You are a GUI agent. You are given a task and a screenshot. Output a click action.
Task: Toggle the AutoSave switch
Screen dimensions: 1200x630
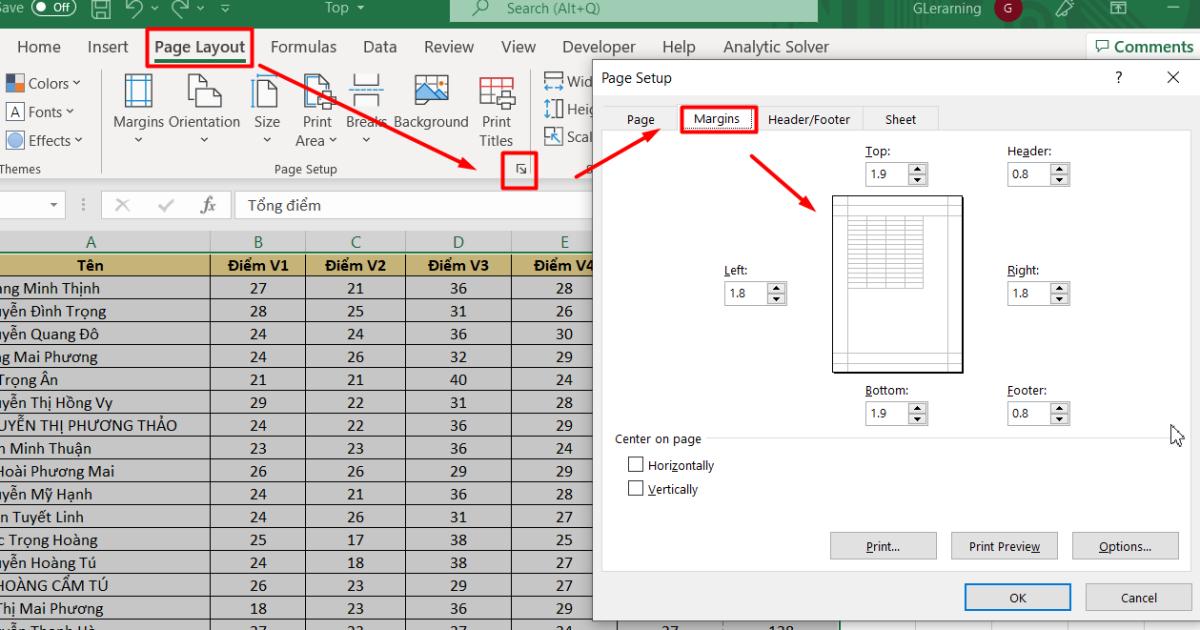[x=54, y=8]
